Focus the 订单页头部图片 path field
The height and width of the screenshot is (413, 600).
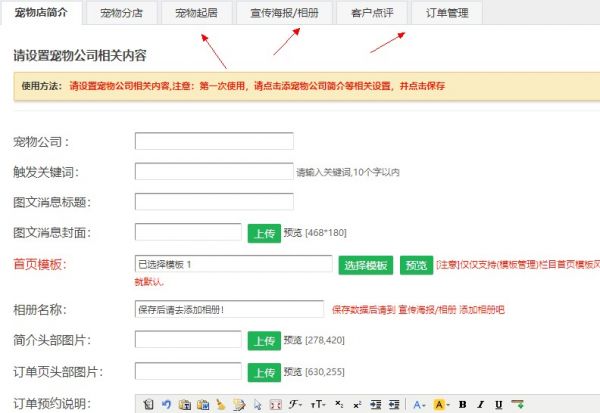click(x=188, y=371)
